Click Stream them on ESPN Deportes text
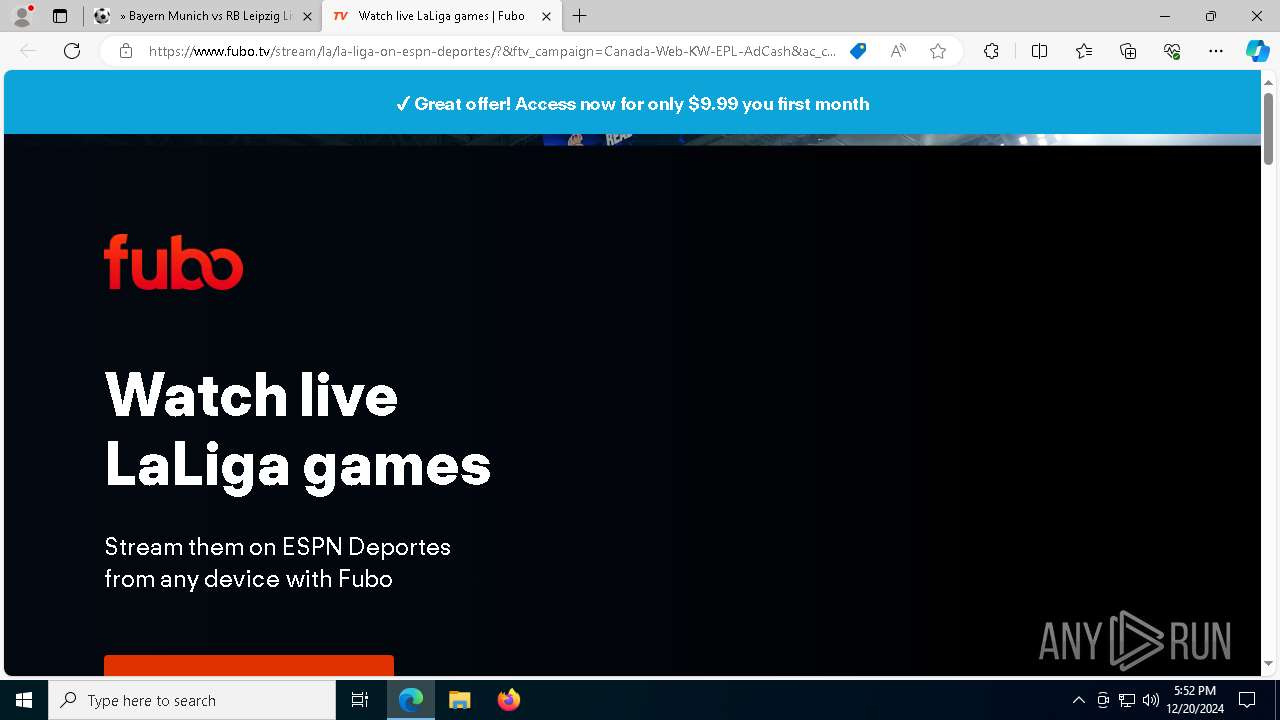The image size is (1280, 720). (x=278, y=562)
